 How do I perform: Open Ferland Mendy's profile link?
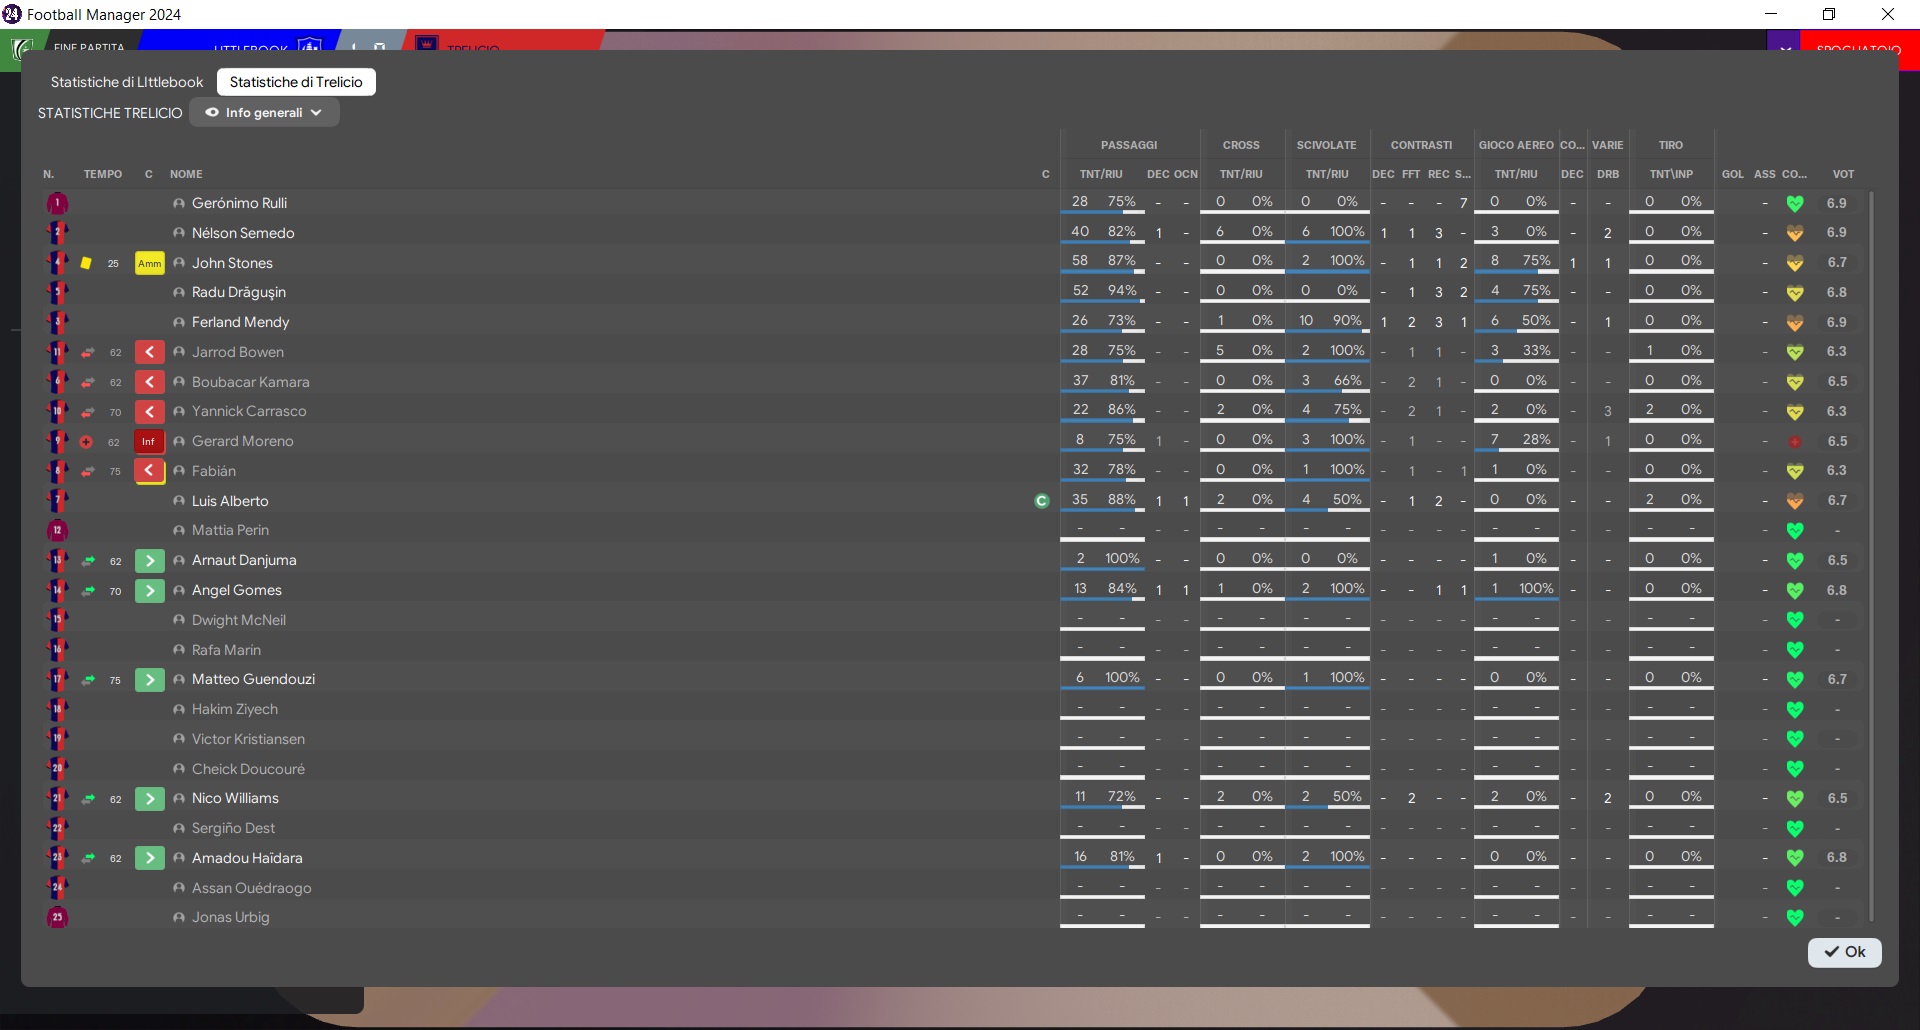pos(240,322)
